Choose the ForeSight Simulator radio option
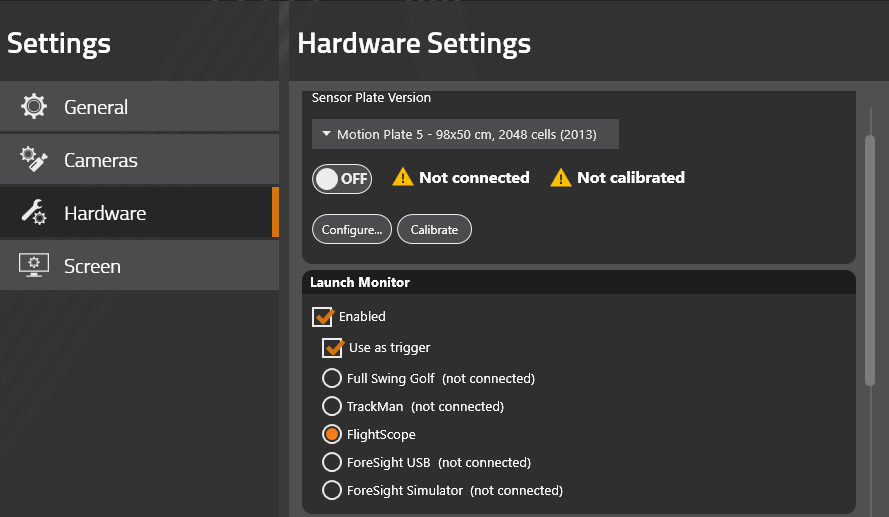The image size is (889, 517). 332,490
